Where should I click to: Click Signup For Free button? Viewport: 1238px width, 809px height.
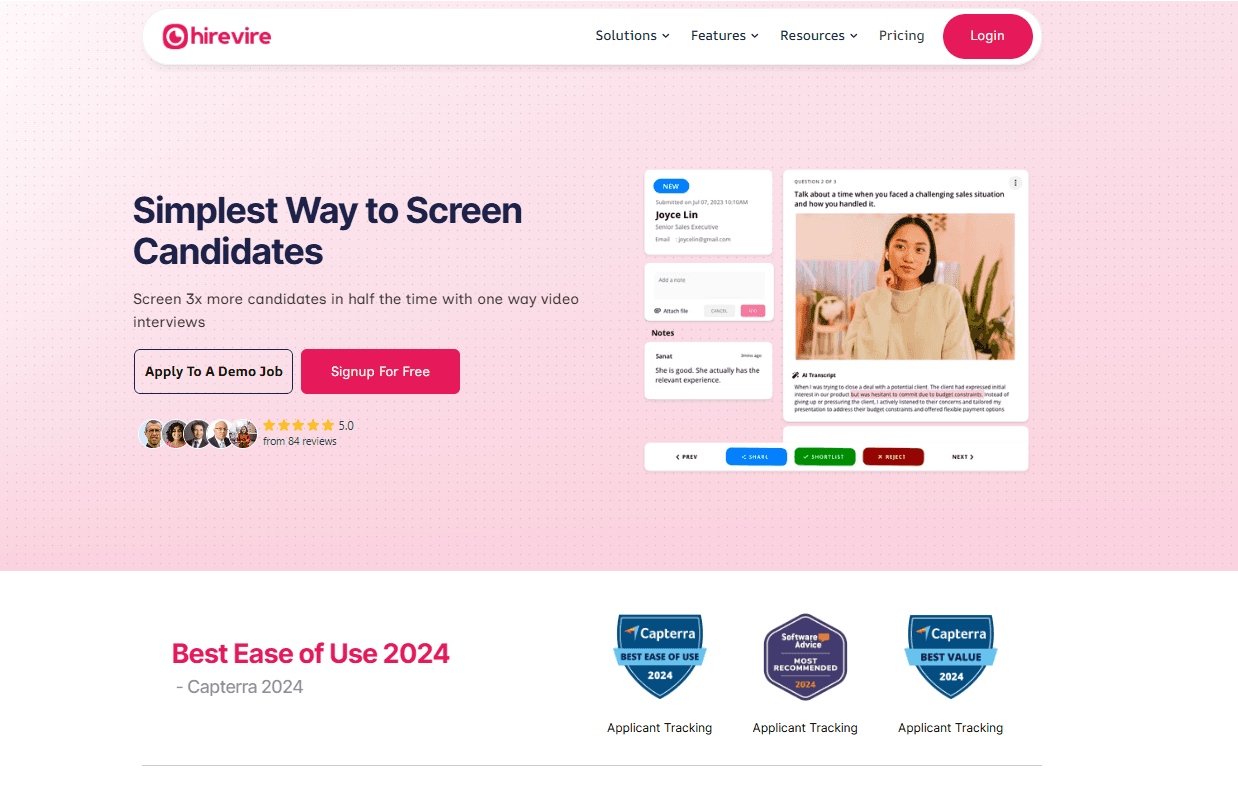click(x=380, y=371)
